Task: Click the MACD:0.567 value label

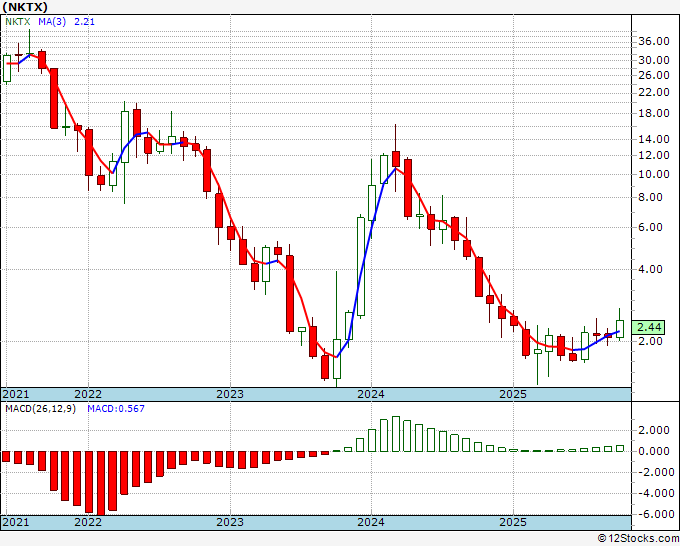Action: (x=116, y=409)
